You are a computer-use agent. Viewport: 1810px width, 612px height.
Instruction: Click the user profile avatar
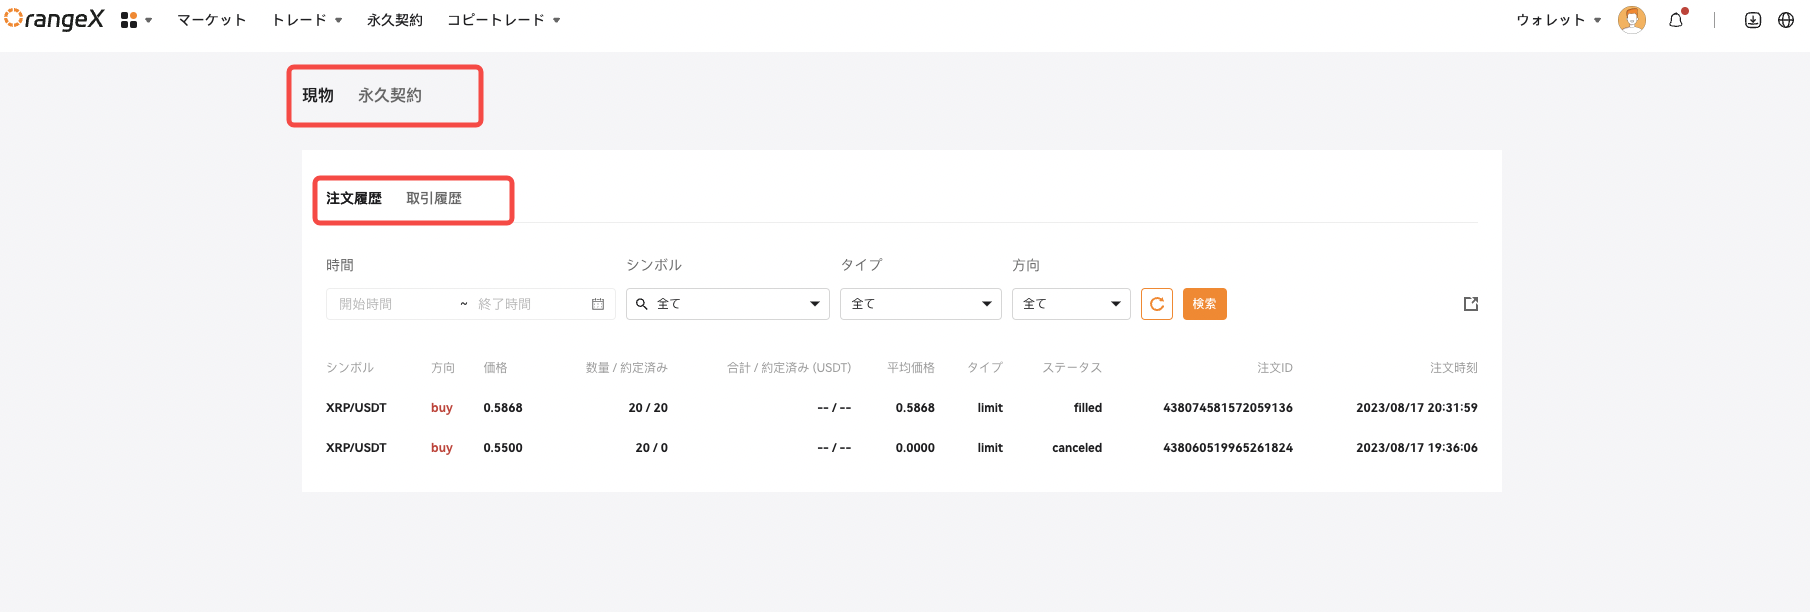tap(1631, 20)
